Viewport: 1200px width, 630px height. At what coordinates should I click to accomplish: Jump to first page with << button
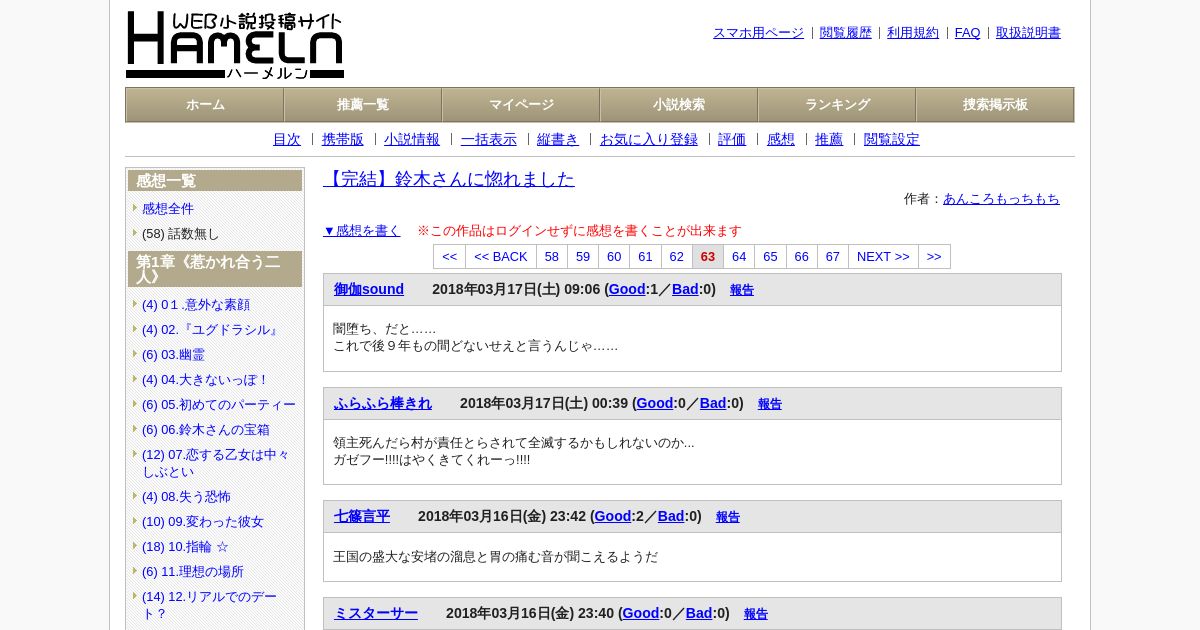(x=450, y=257)
